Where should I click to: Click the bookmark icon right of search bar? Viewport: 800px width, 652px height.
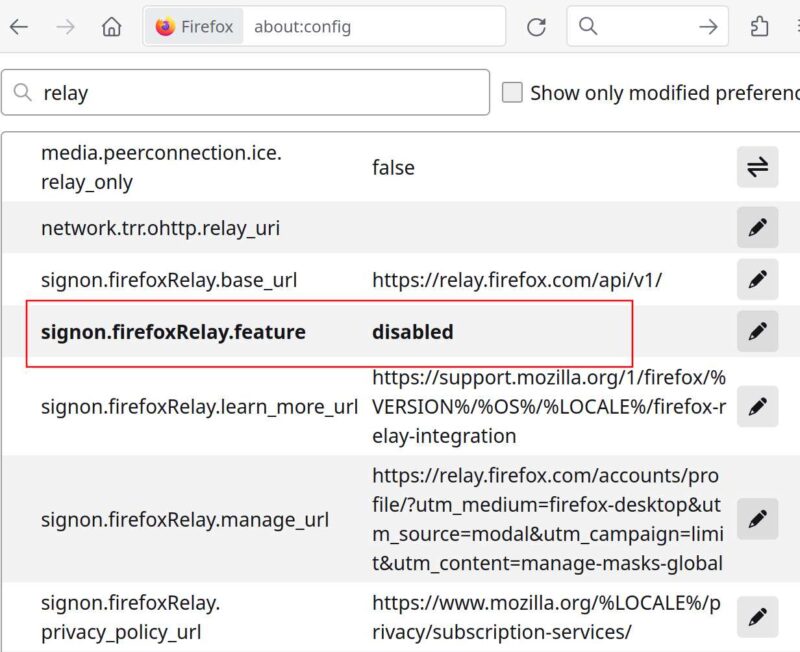tap(758, 27)
